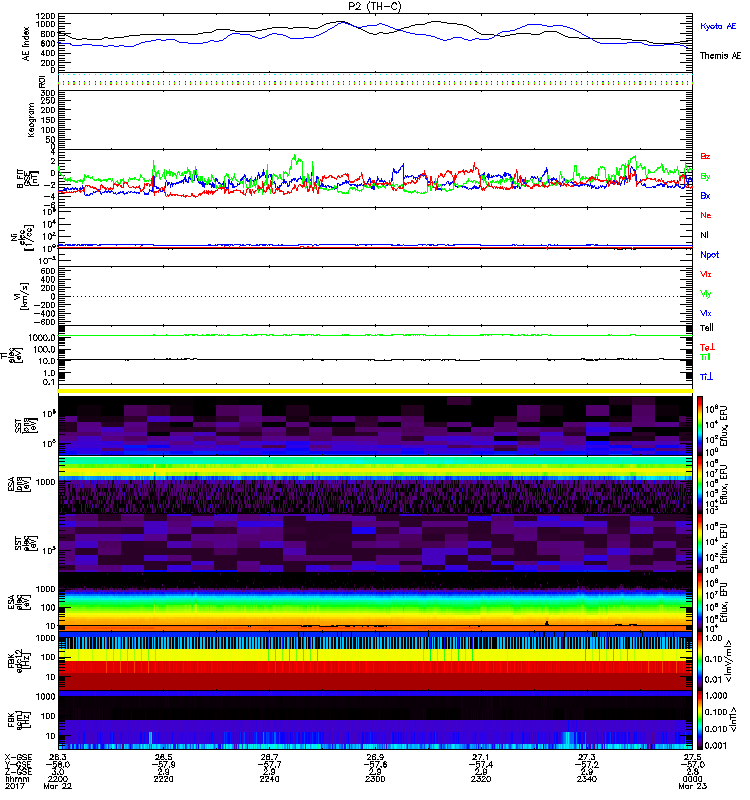Click the black Ni density legend label

[x=704, y=235]
